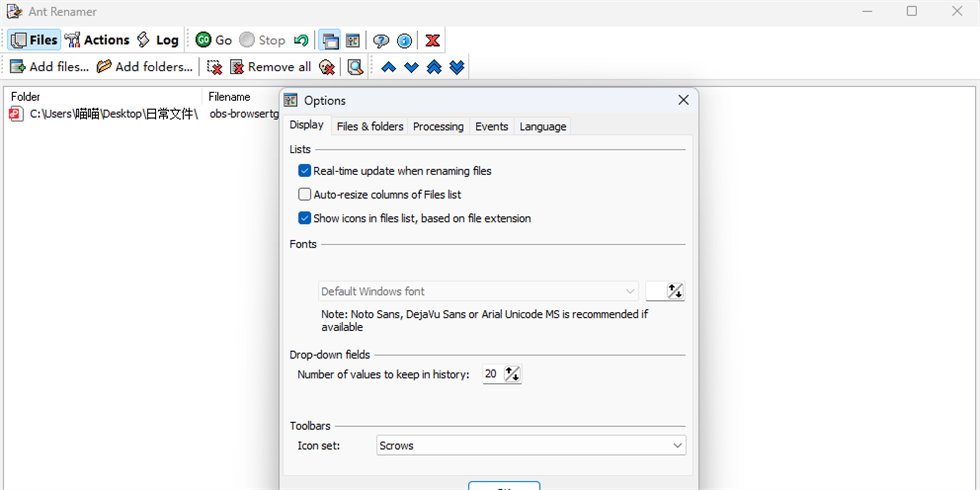Click the red X exit icon

click(432, 40)
